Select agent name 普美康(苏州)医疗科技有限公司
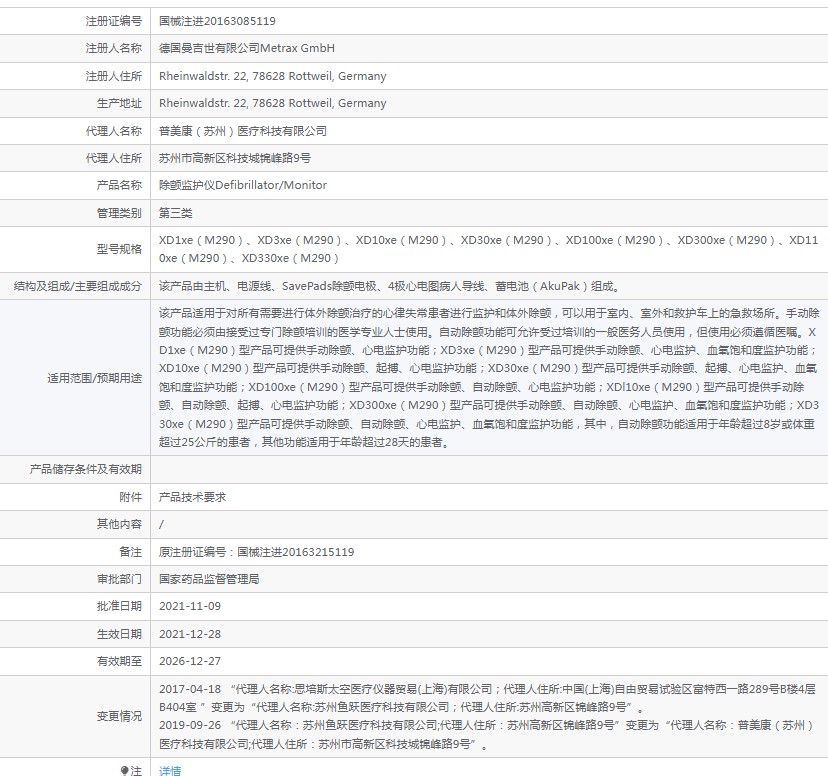This screenshot has width=828, height=776. tap(243, 131)
